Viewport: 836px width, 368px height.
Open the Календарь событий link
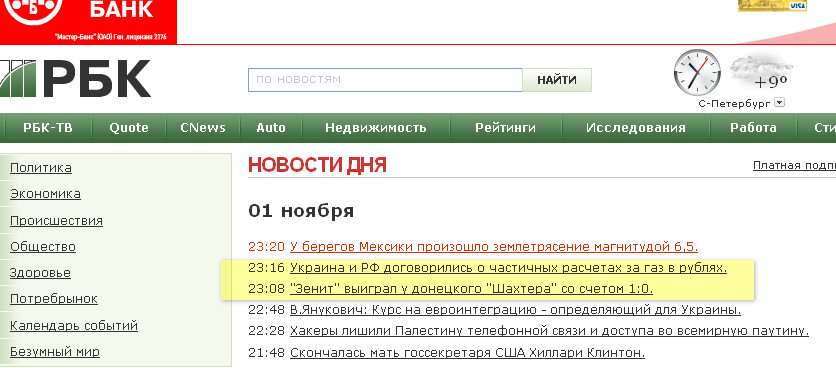(x=74, y=326)
